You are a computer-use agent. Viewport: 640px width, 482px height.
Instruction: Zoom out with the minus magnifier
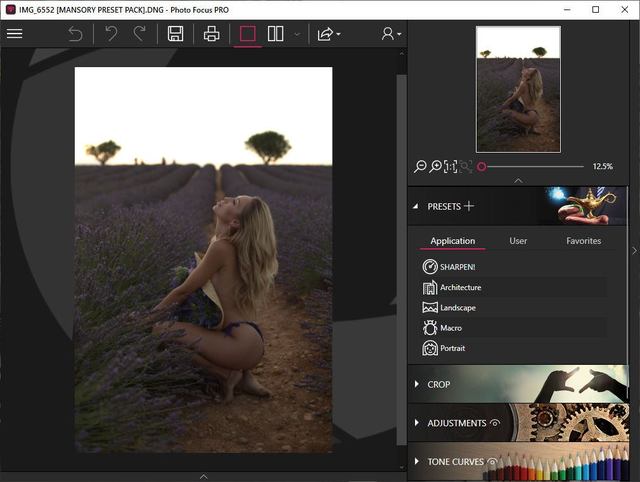point(420,166)
